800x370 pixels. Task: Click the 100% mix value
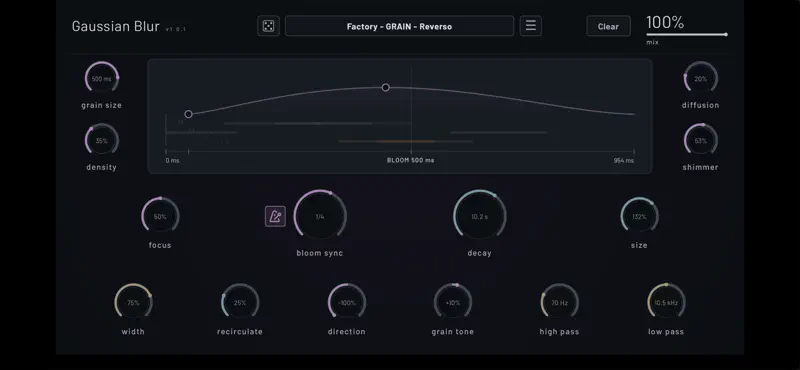tap(665, 22)
